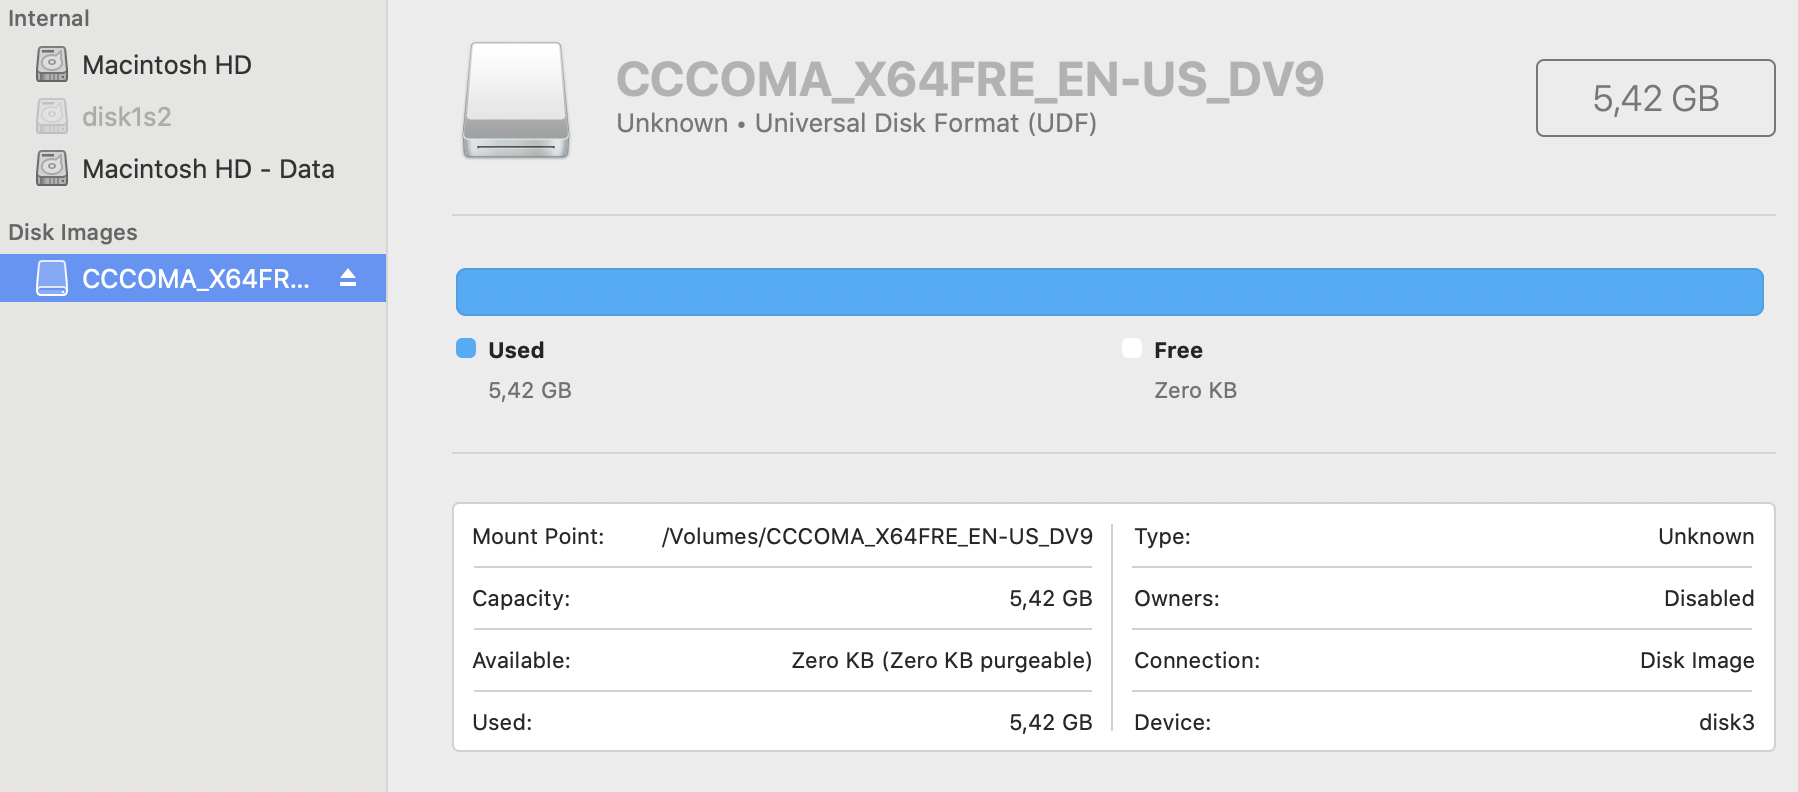Click the blue storage usage bar
The height and width of the screenshot is (792, 1798).
(x=1108, y=291)
